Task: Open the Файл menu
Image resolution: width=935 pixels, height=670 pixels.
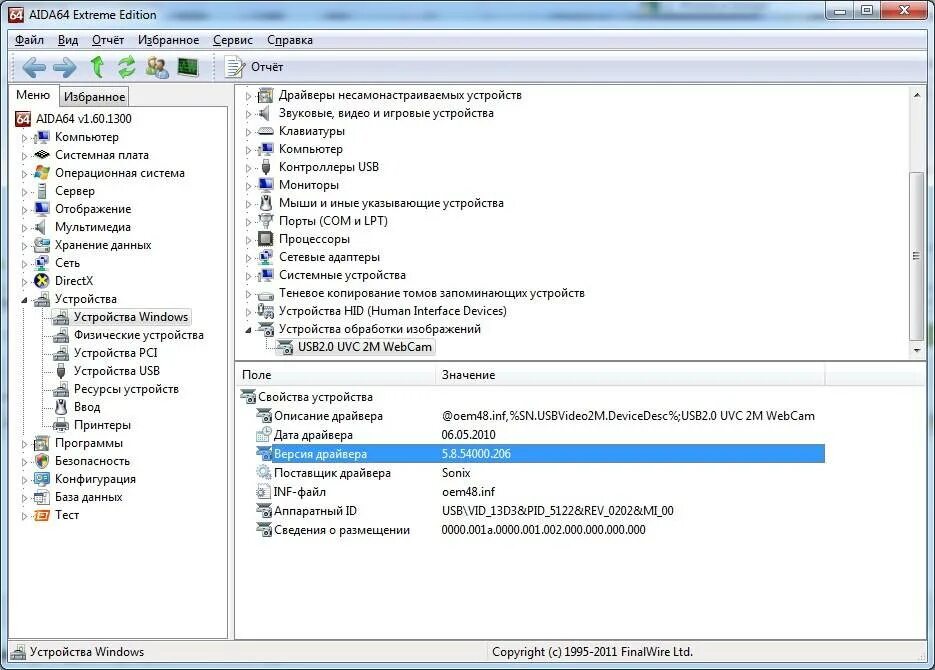Action: 29,40
